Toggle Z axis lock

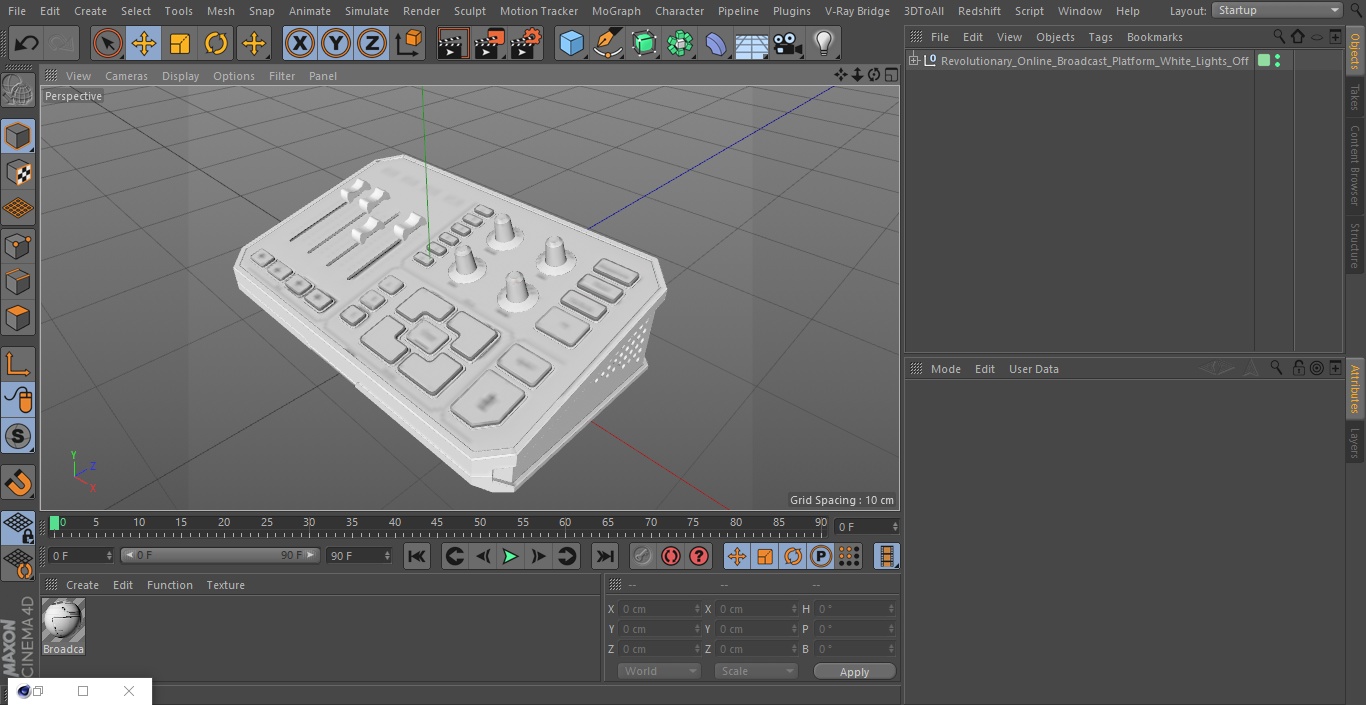click(372, 43)
